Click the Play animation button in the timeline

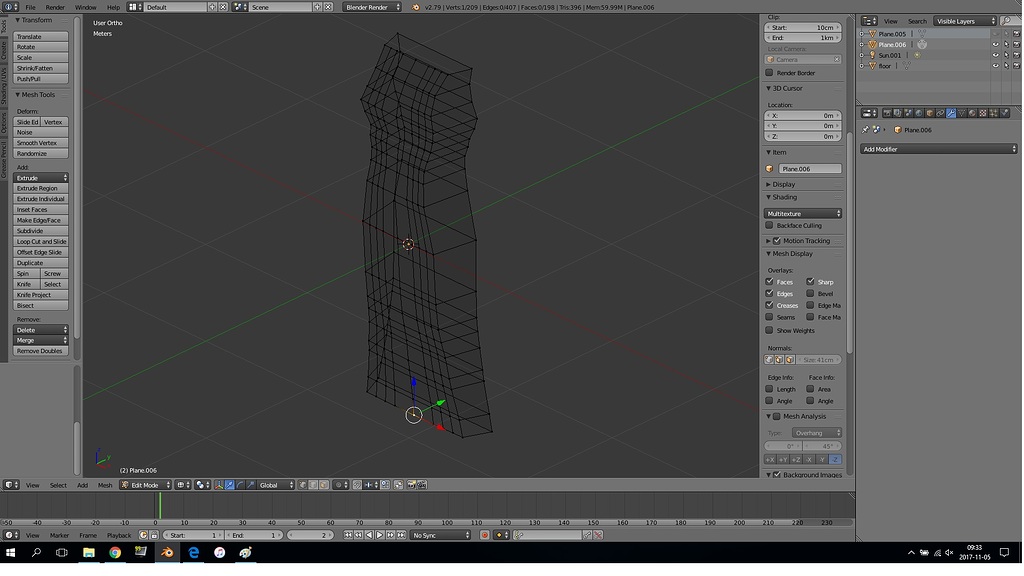click(x=379, y=535)
